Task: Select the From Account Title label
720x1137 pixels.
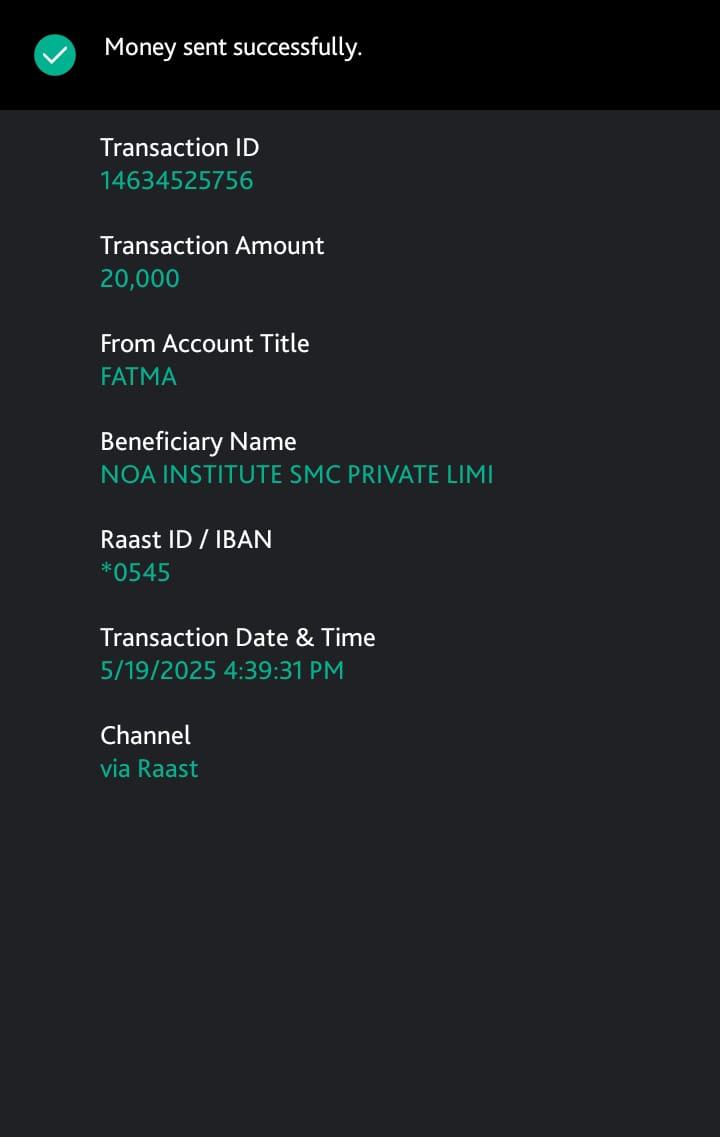Action: click(204, 343)
